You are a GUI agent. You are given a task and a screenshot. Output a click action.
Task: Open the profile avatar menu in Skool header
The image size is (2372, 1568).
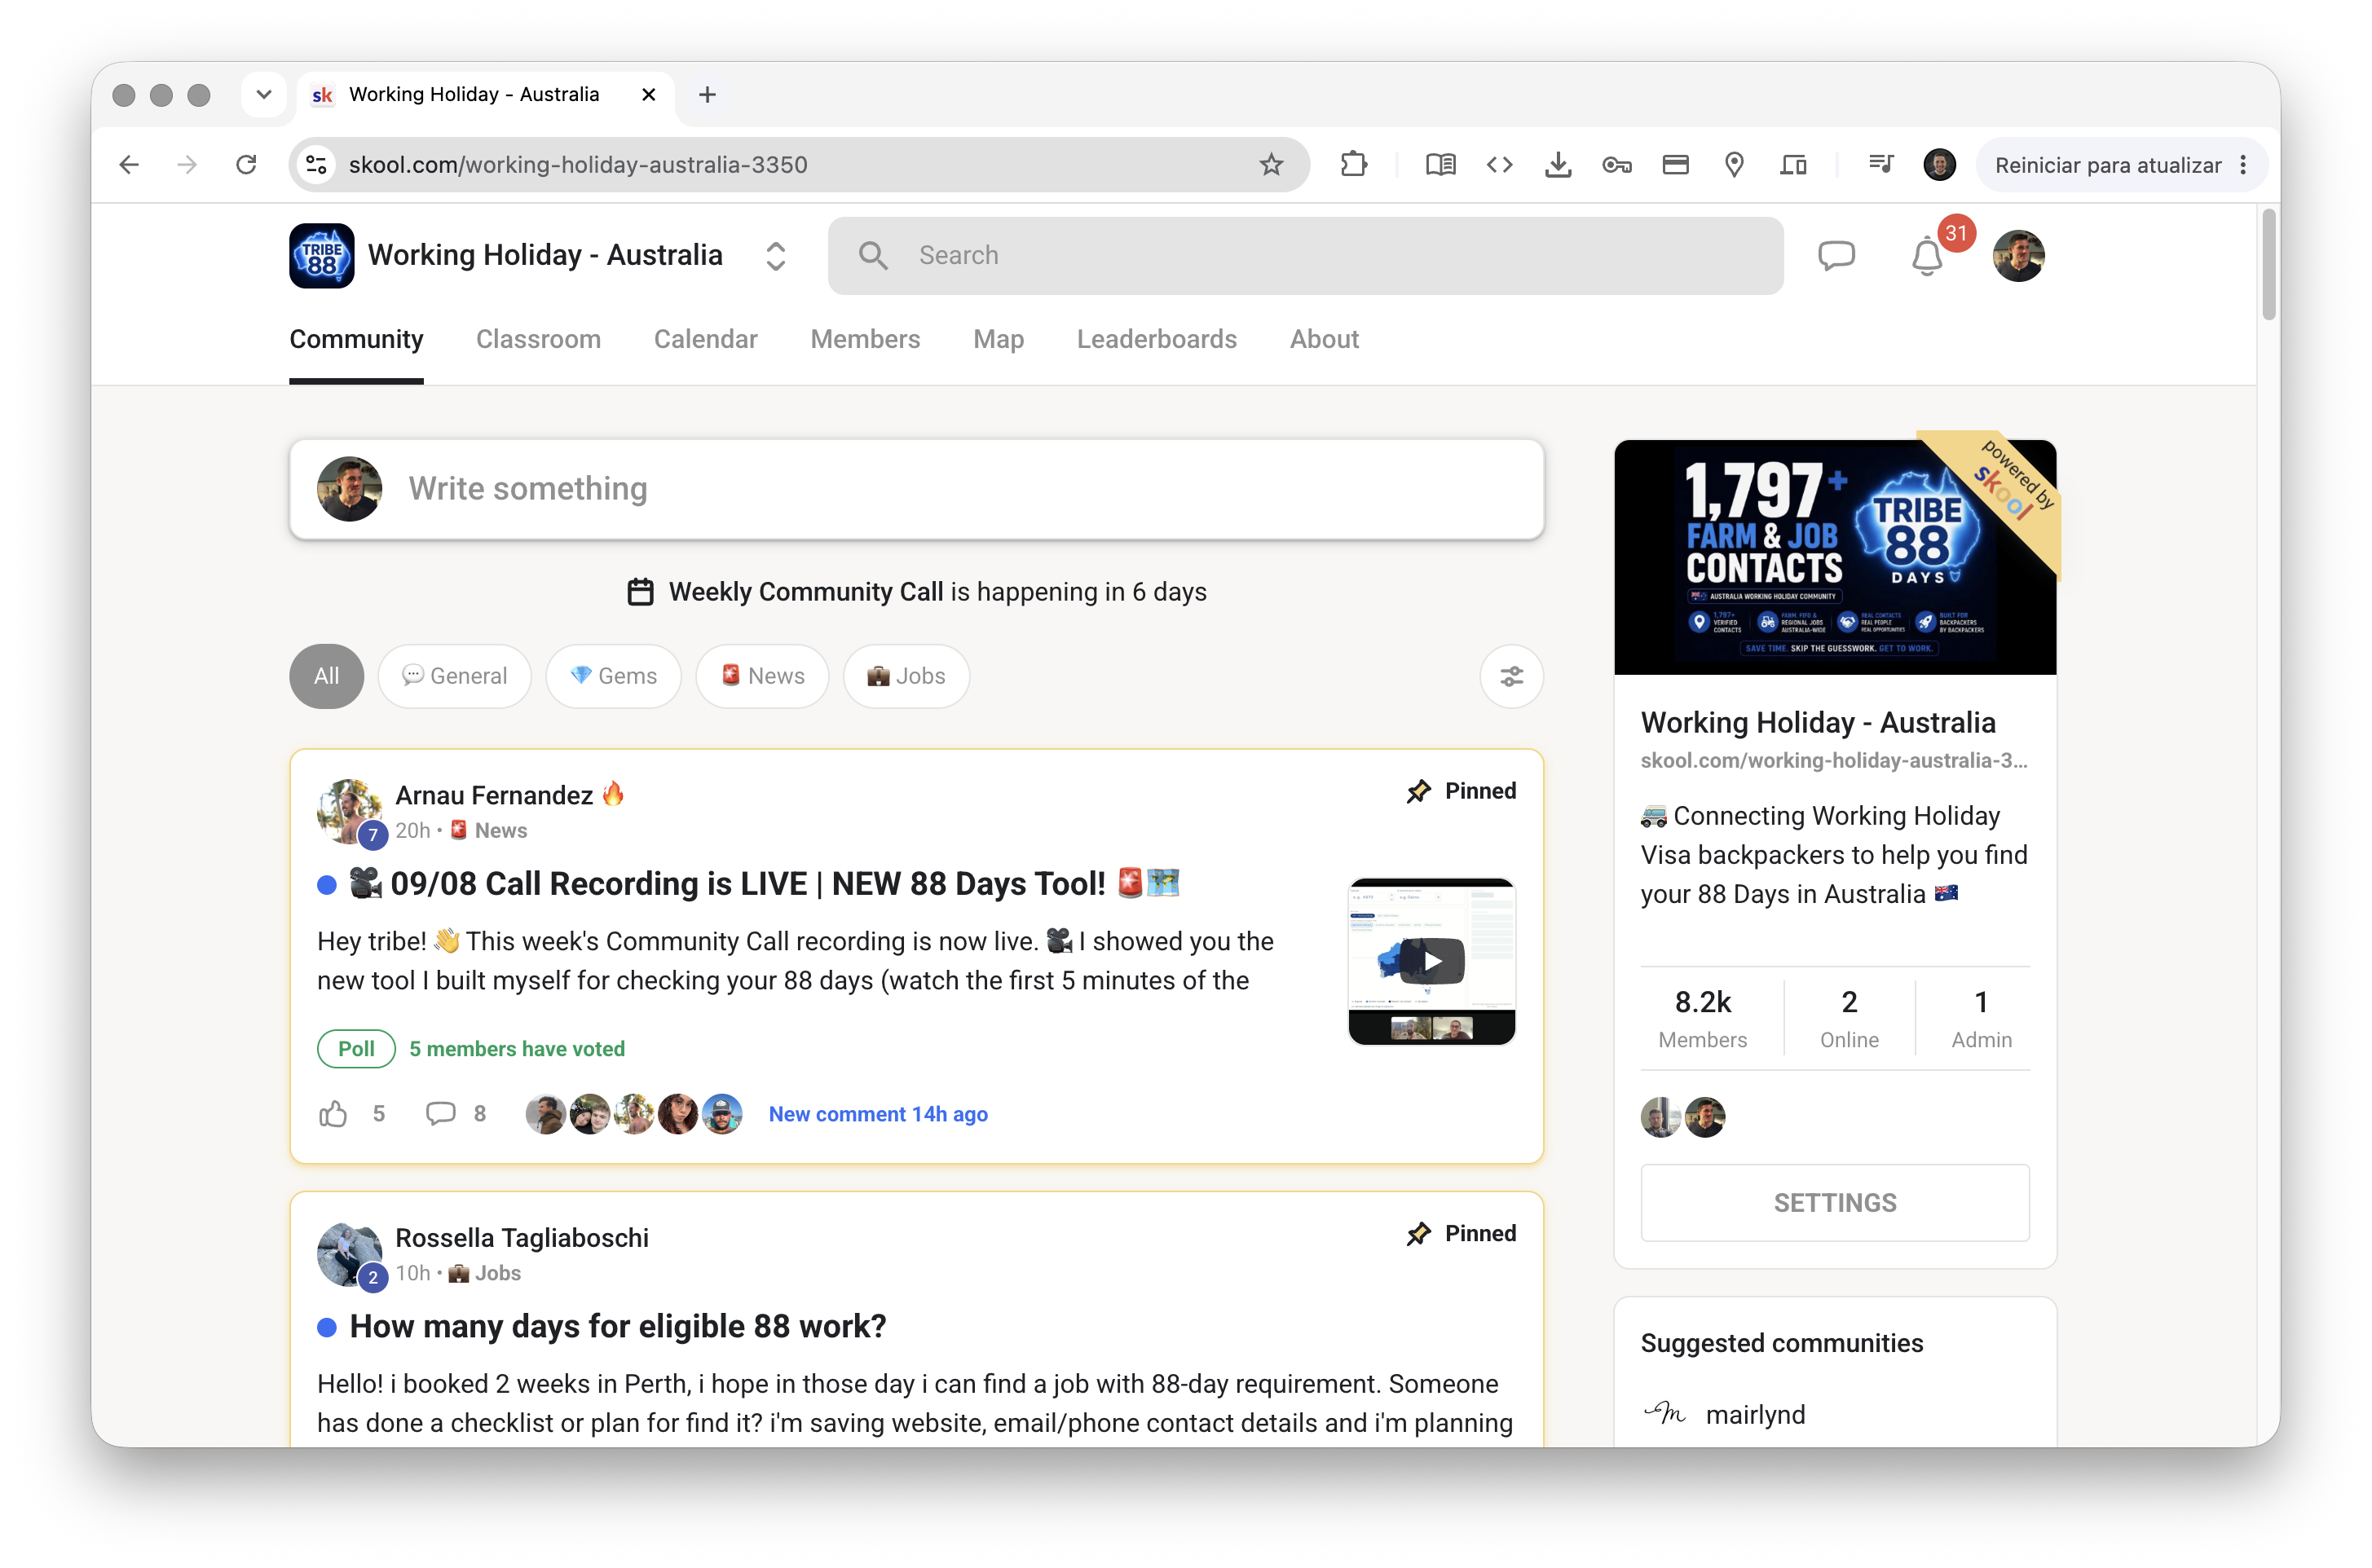tap(2018, 256)
